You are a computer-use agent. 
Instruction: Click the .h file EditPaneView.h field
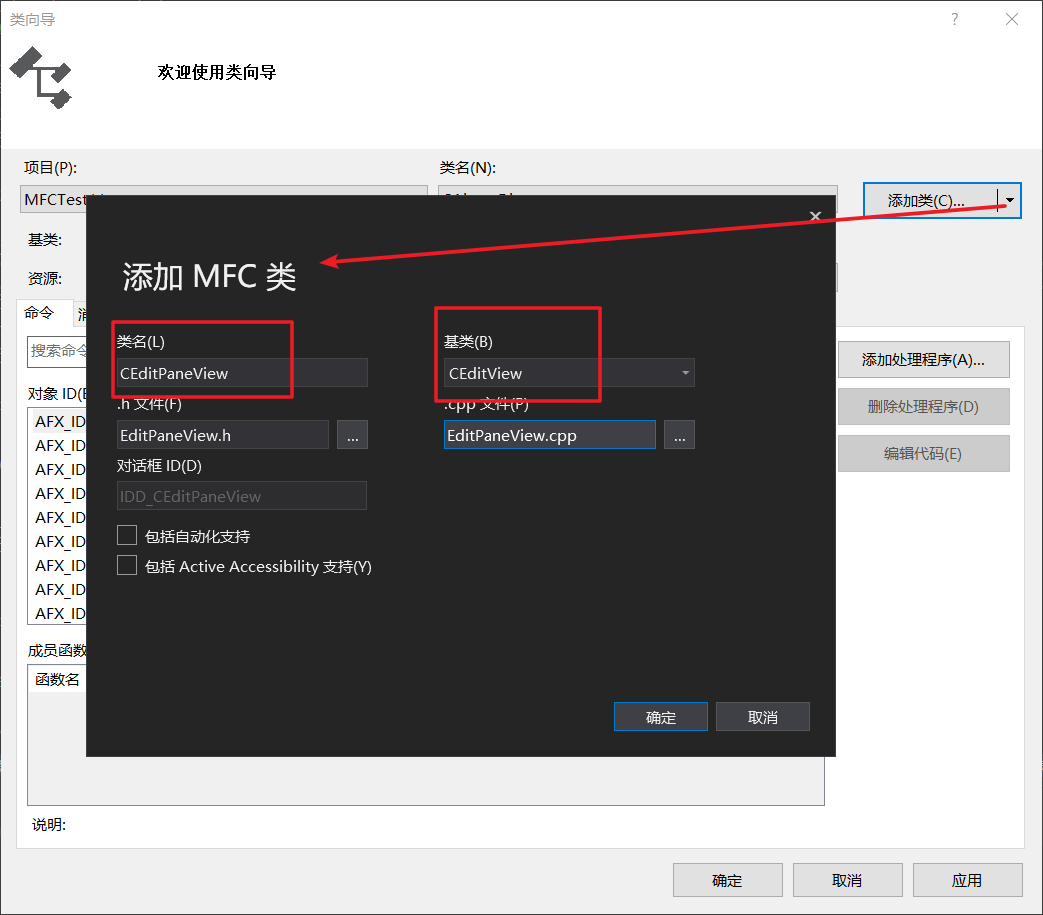point(223,435)
